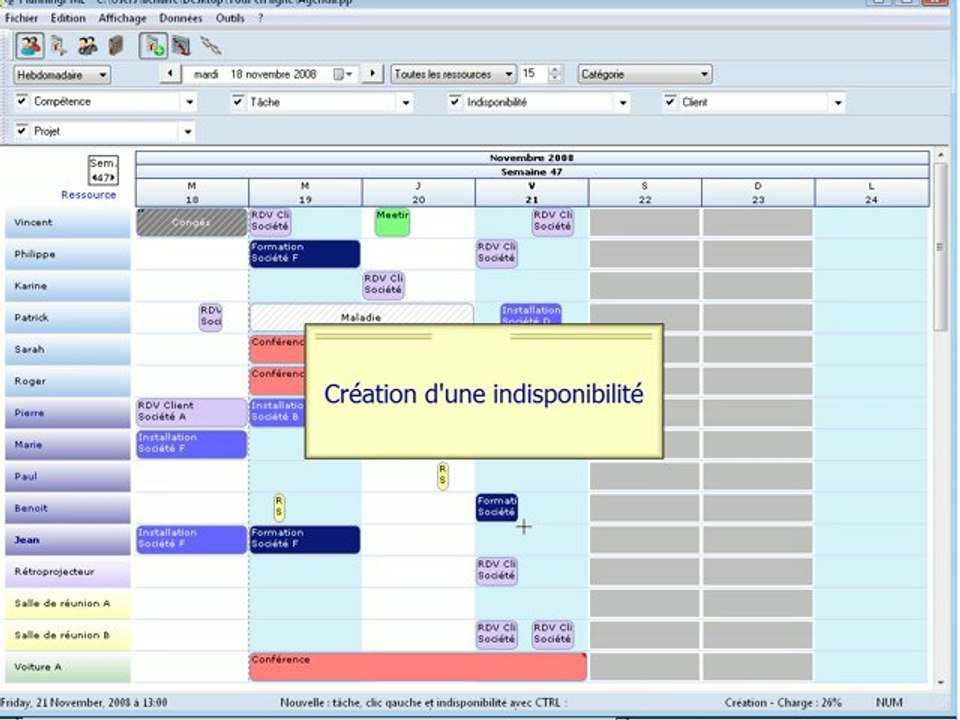
Task: Click the Semaine 47 header bar
Action: coord(532,172)
